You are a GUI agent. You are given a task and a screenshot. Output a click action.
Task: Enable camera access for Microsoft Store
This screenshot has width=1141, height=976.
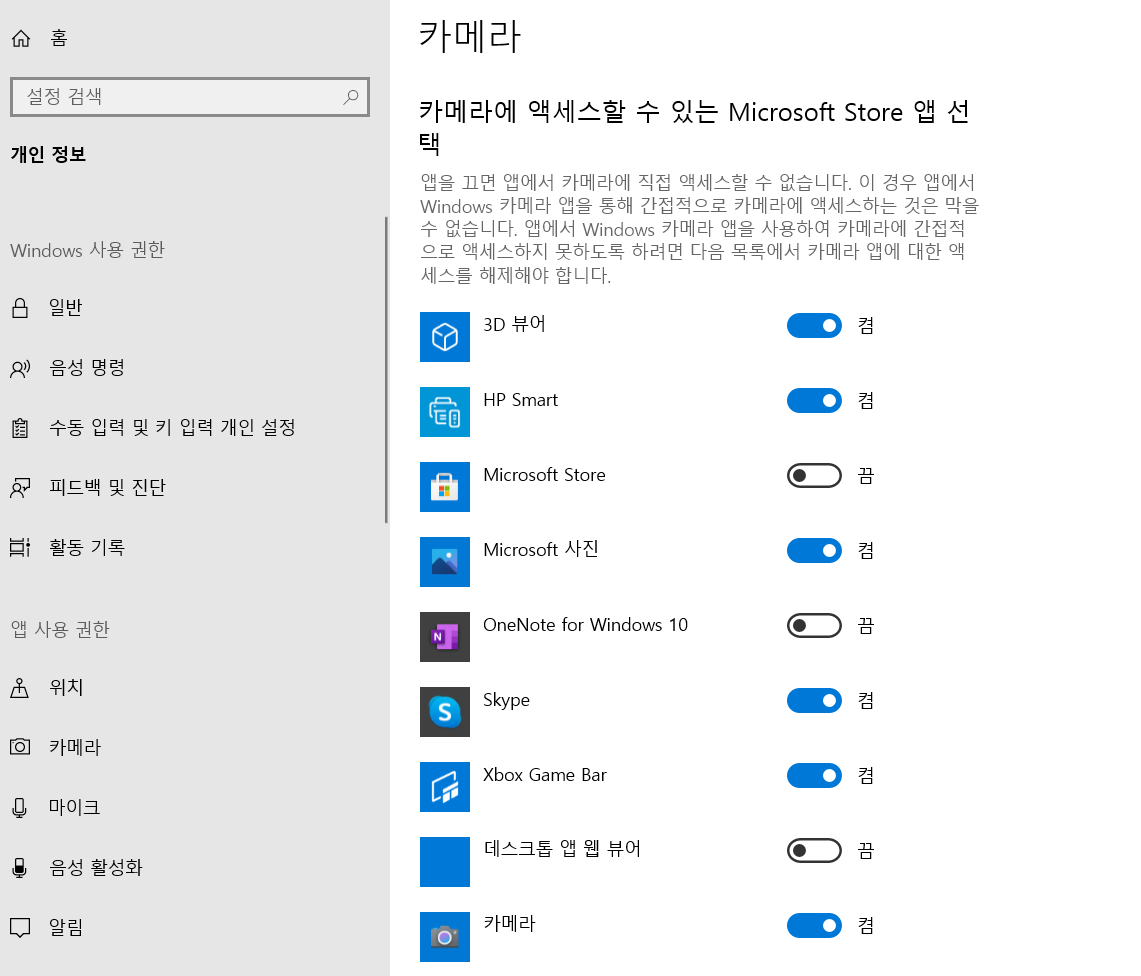tap(814, 476)
